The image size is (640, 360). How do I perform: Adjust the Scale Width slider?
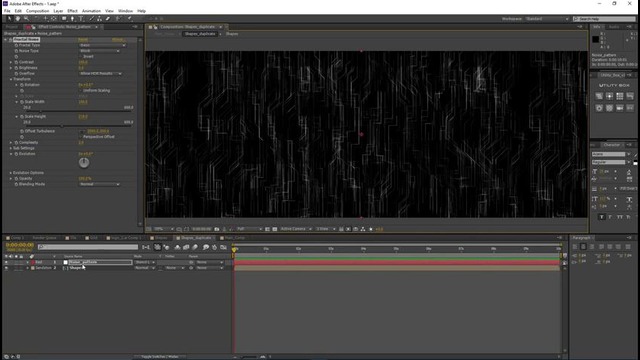click(78, 111)
